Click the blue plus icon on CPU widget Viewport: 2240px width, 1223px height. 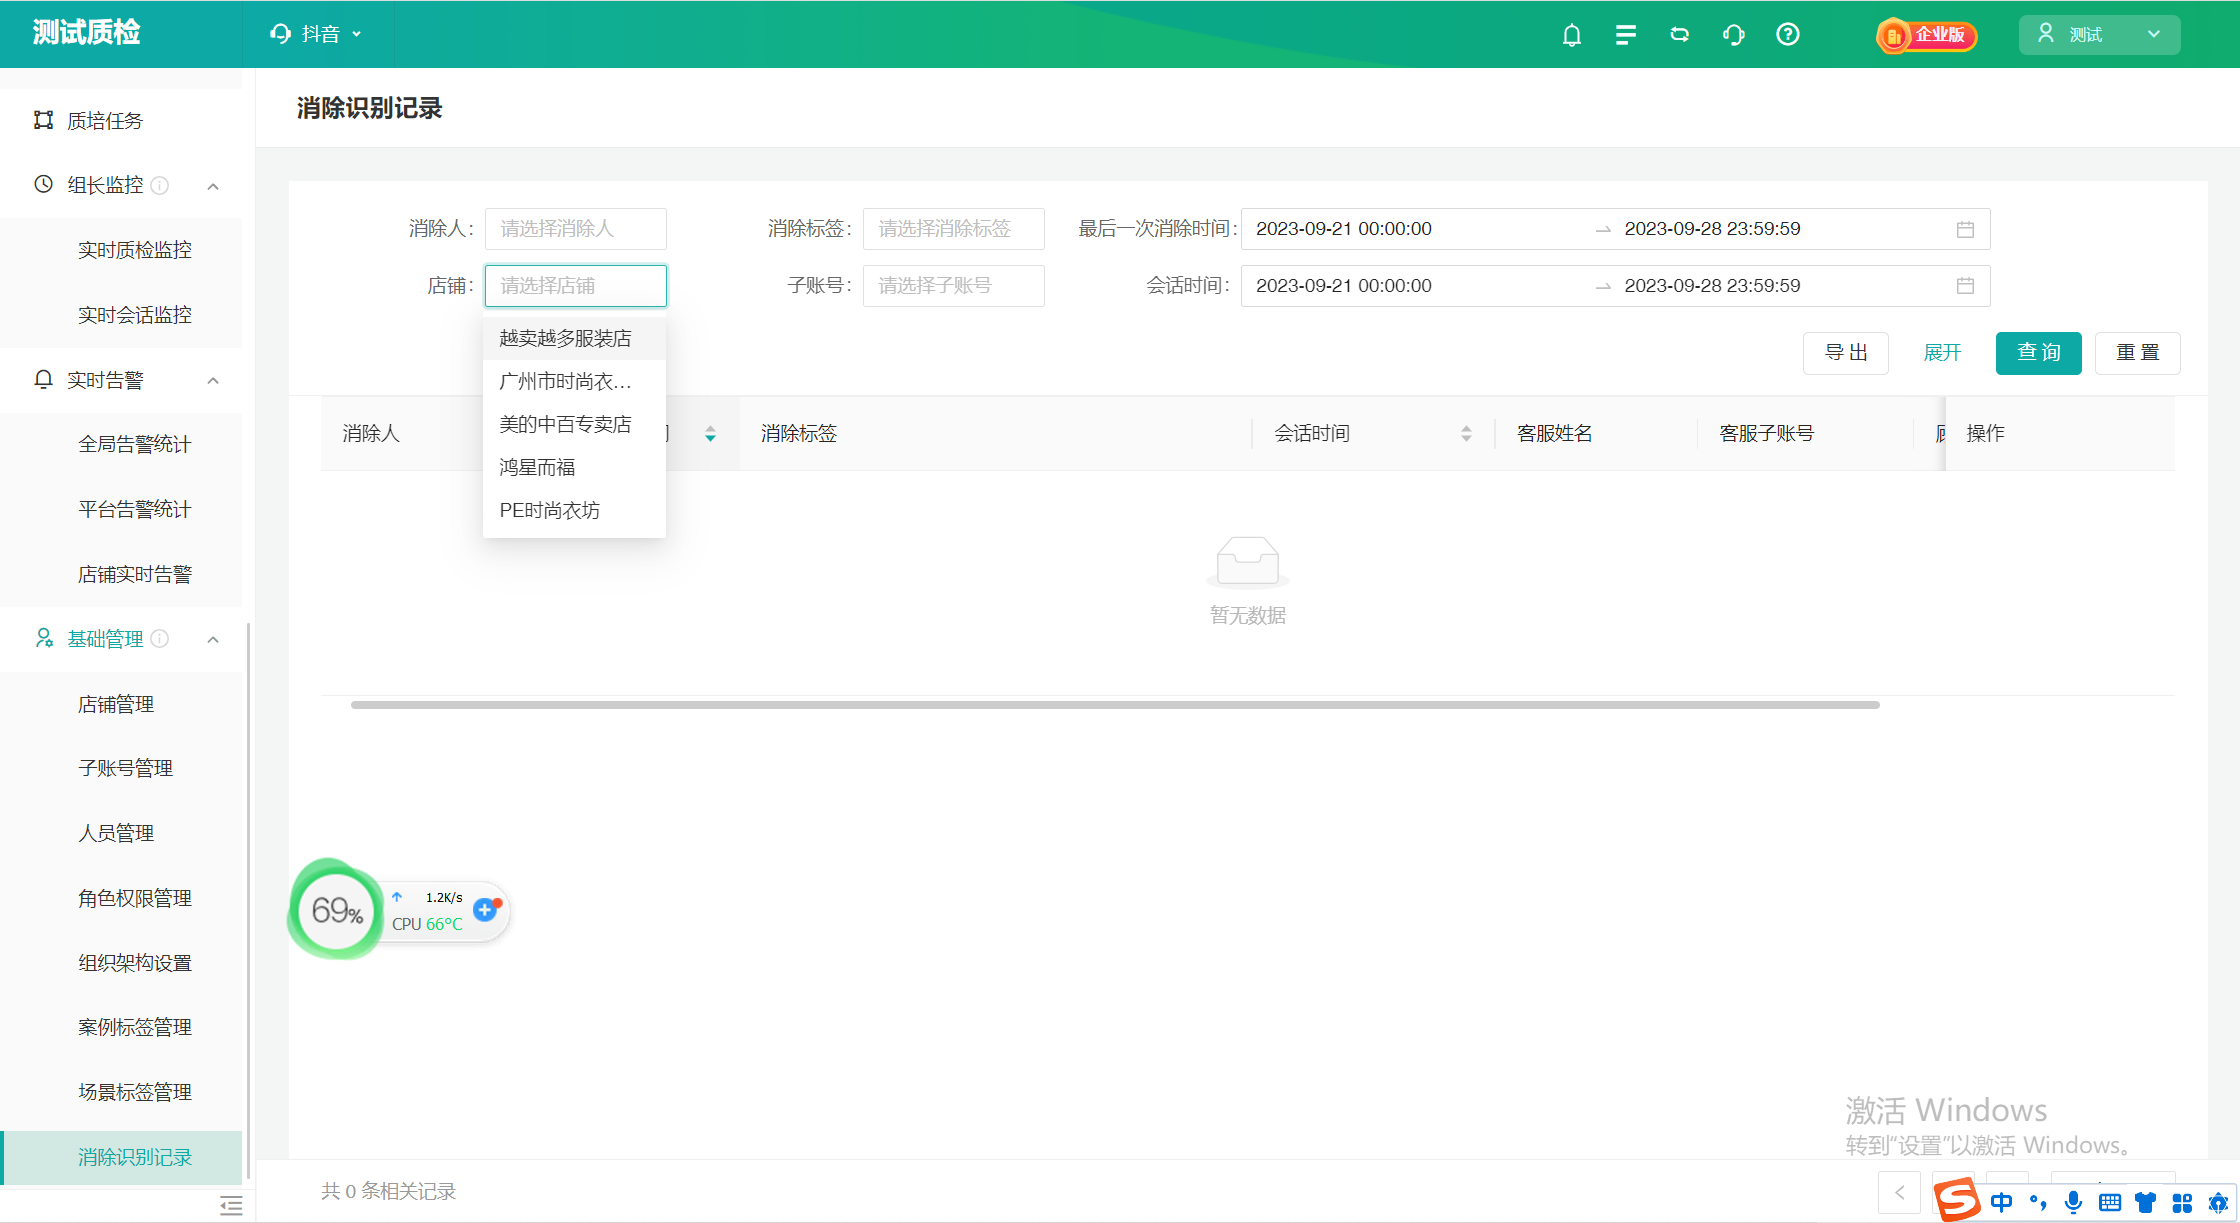[485, 909]
